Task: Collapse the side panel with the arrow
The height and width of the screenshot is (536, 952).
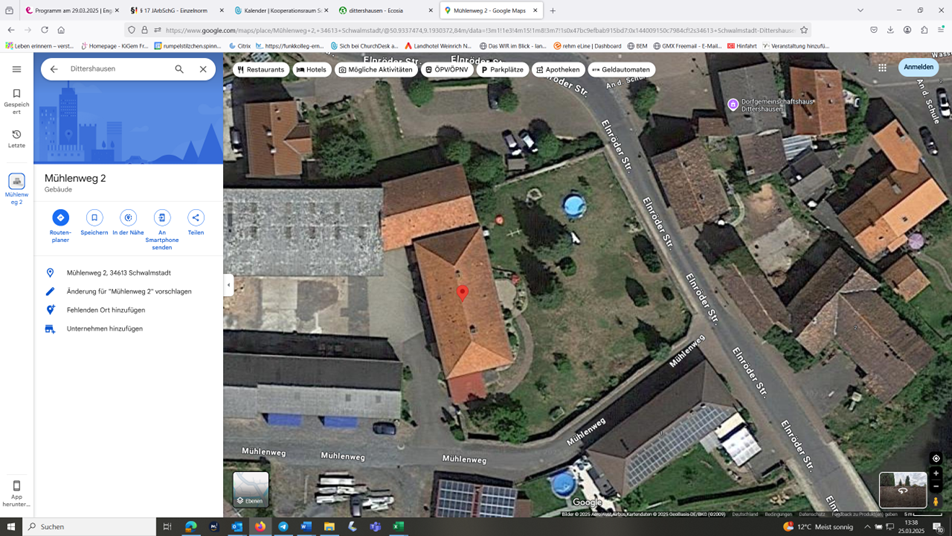Action: tap(228, 285)
